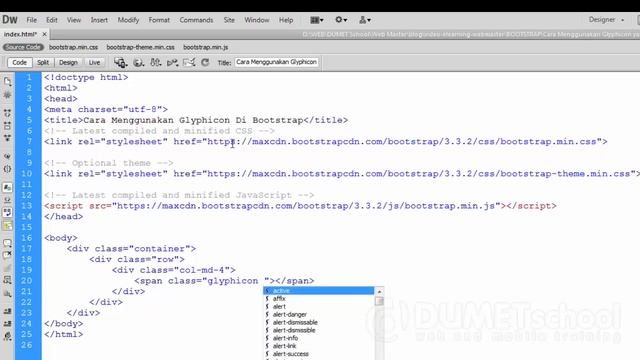Click the Collapse Full Tag icon
Image resolution: width=640 pixels, height=360 pixels.
[x=7, y=113]
